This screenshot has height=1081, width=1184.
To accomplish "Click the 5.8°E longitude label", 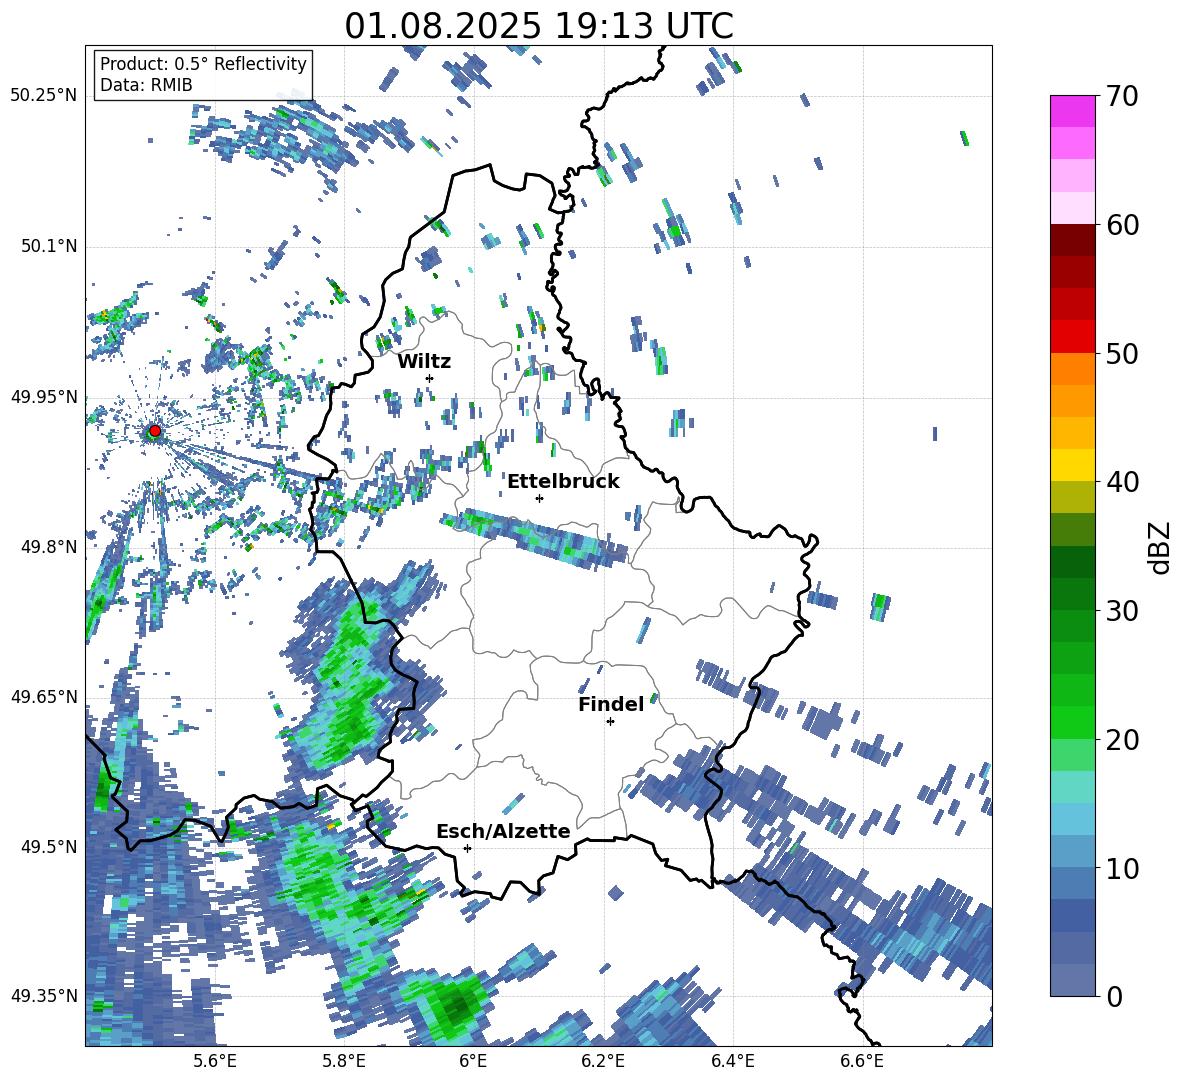I will pyautogui.click(x=344, y=1061).
